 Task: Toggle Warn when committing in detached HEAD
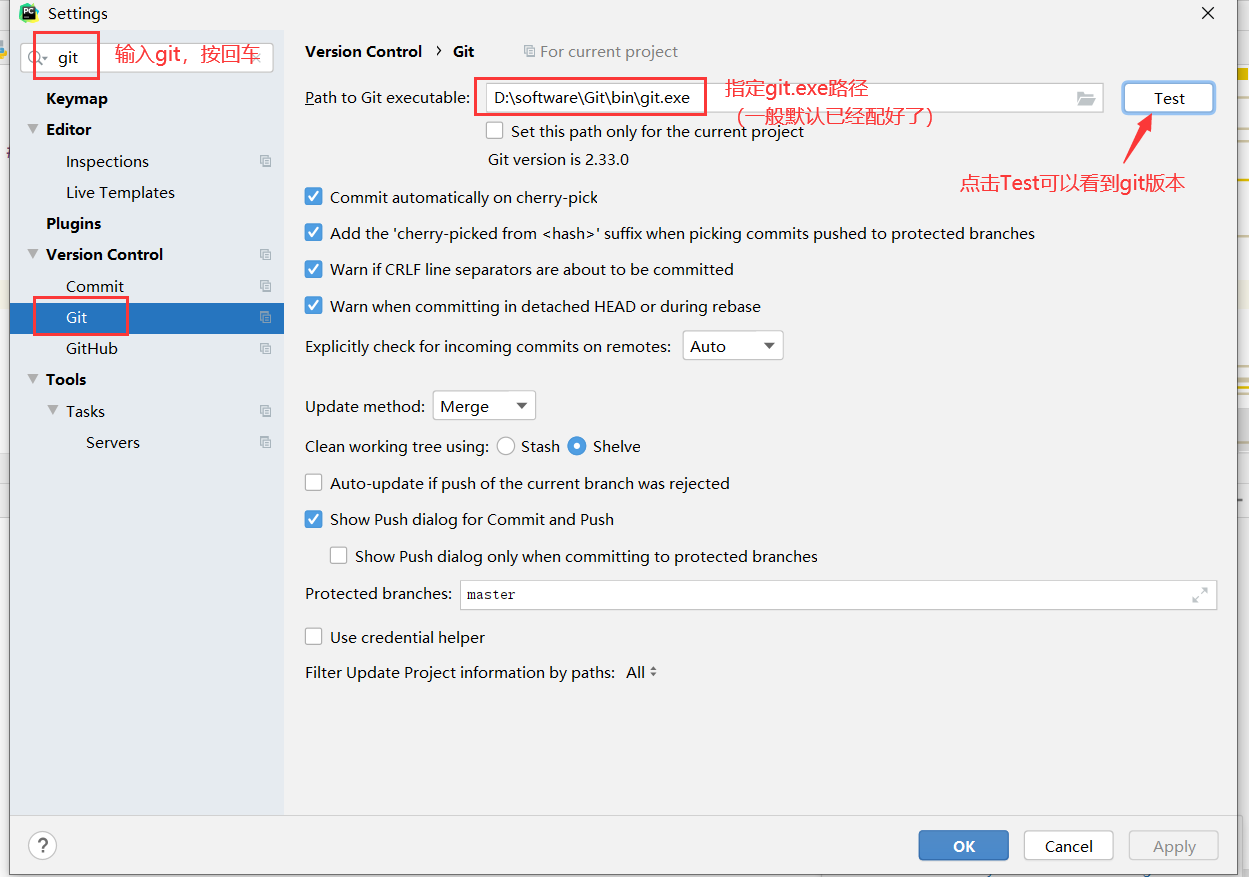[x=314, y=306]
